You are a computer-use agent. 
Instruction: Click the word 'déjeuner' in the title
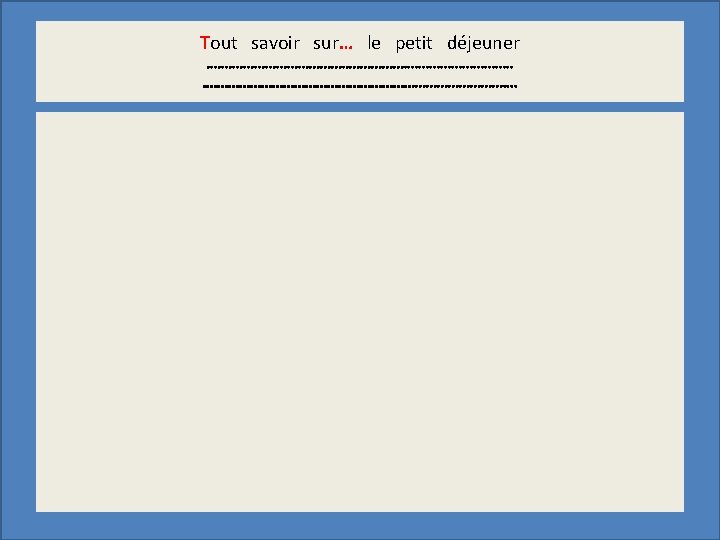(x=483, y=44)
